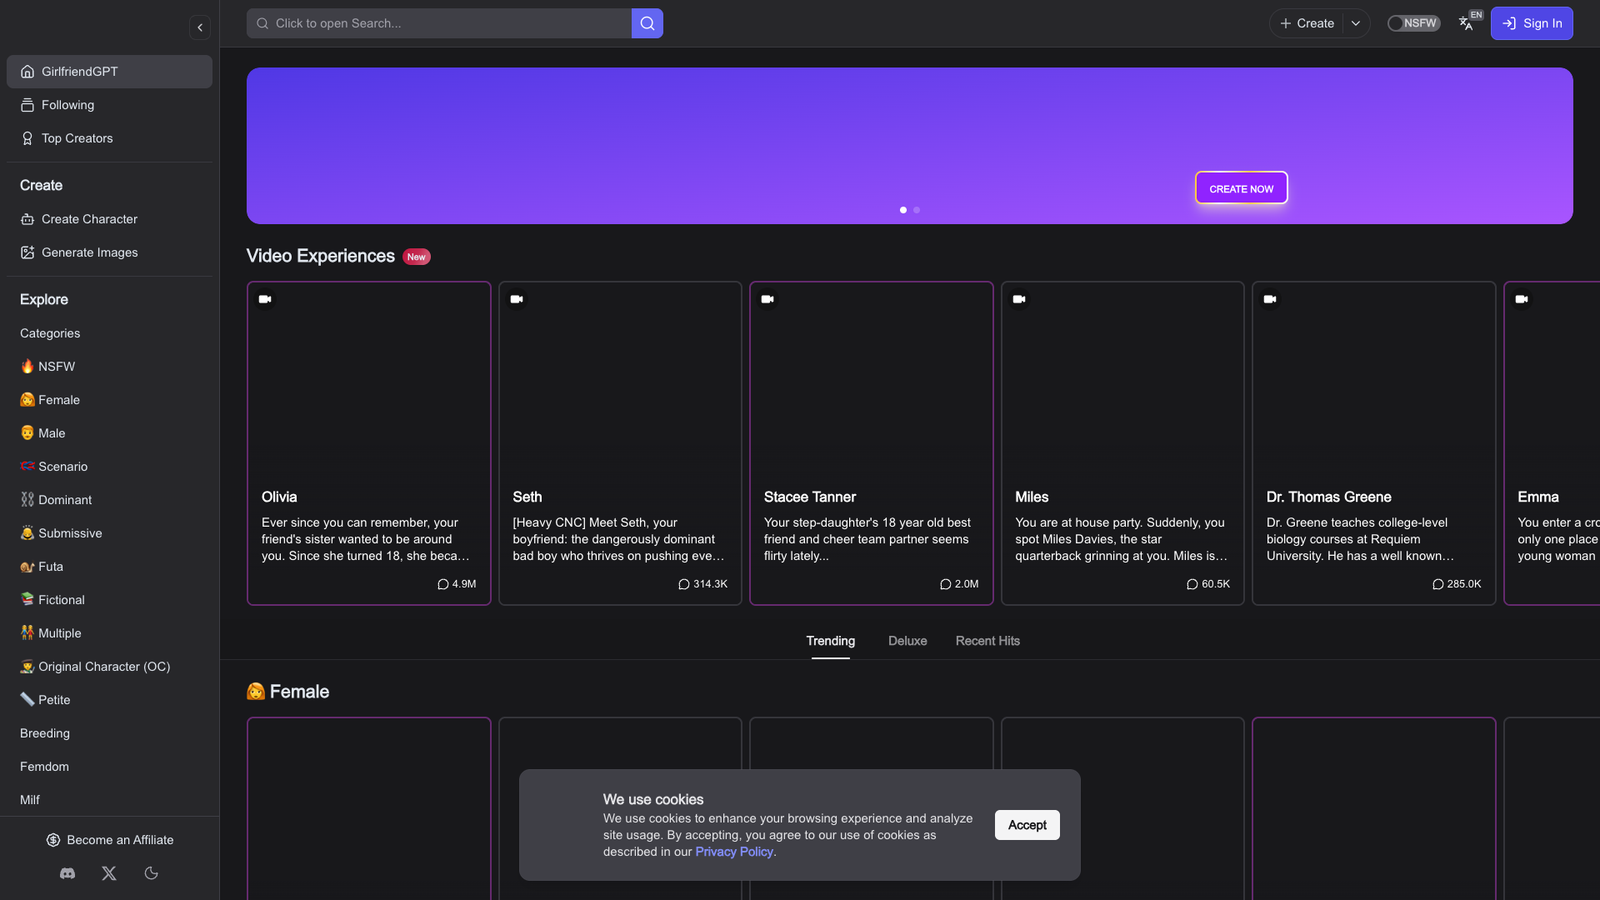Toggle the NSFW switch in header
Image resolution: width=1600 pixels, height=900 pixels.
pos(1413,23)
